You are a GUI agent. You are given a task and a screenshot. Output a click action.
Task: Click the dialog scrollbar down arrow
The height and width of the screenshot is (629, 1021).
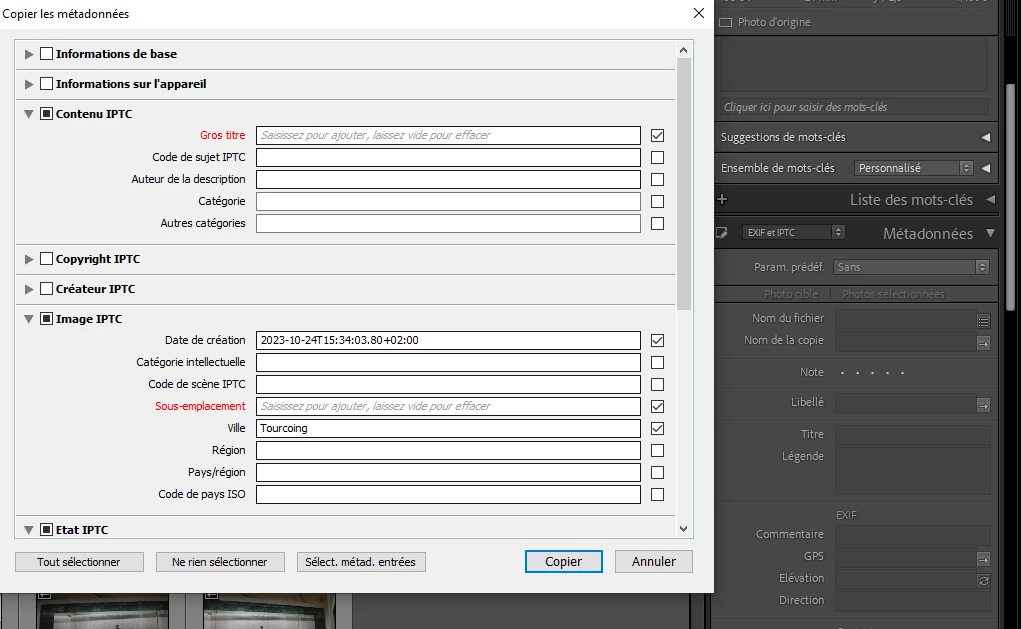click(x=683, y=529)
